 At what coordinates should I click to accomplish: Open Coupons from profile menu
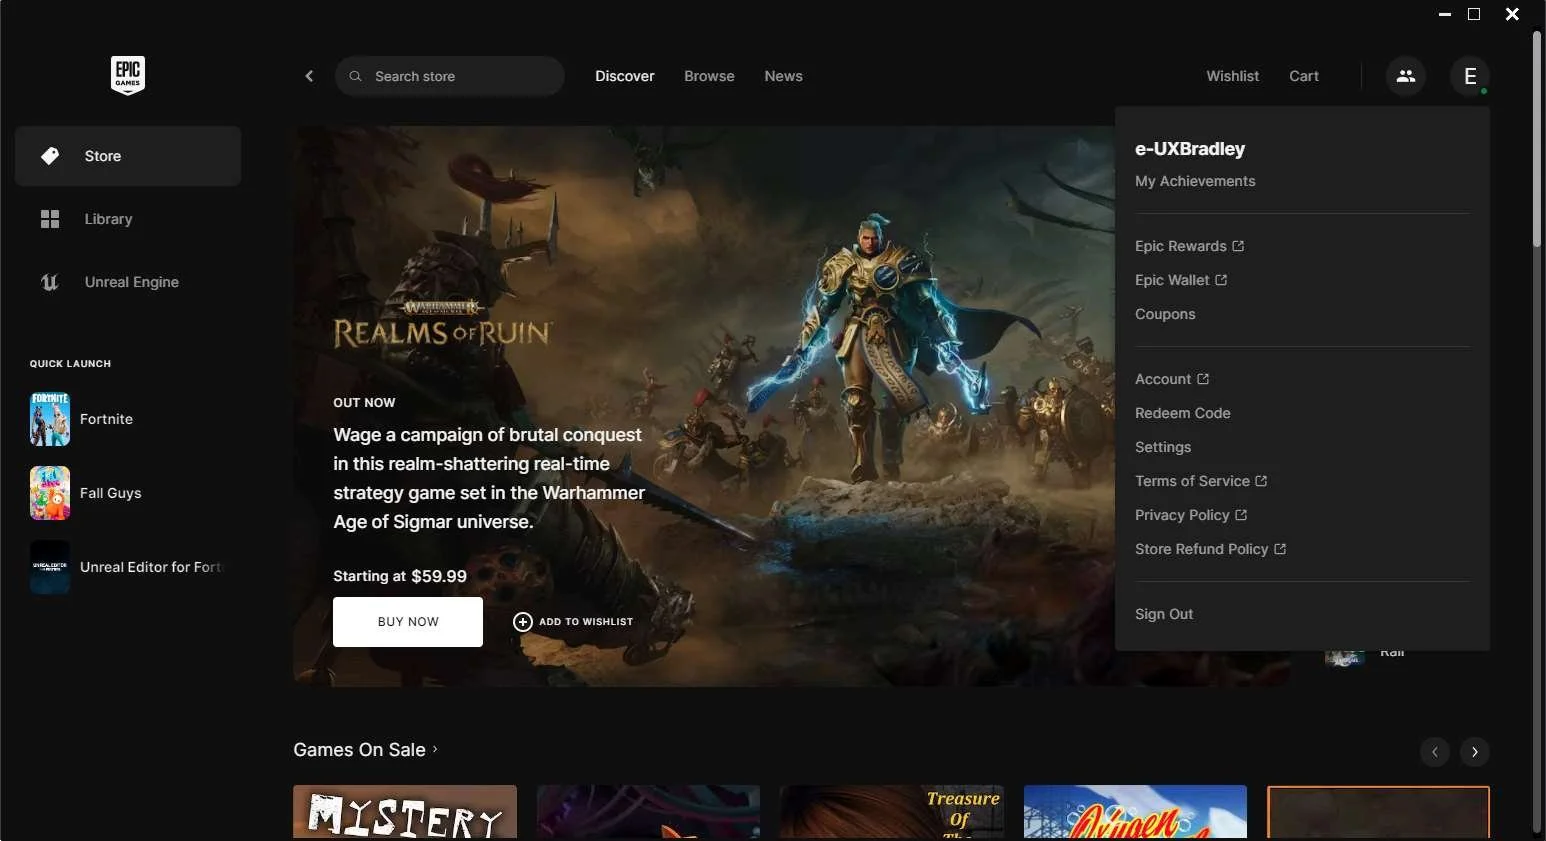[1165, 314]
